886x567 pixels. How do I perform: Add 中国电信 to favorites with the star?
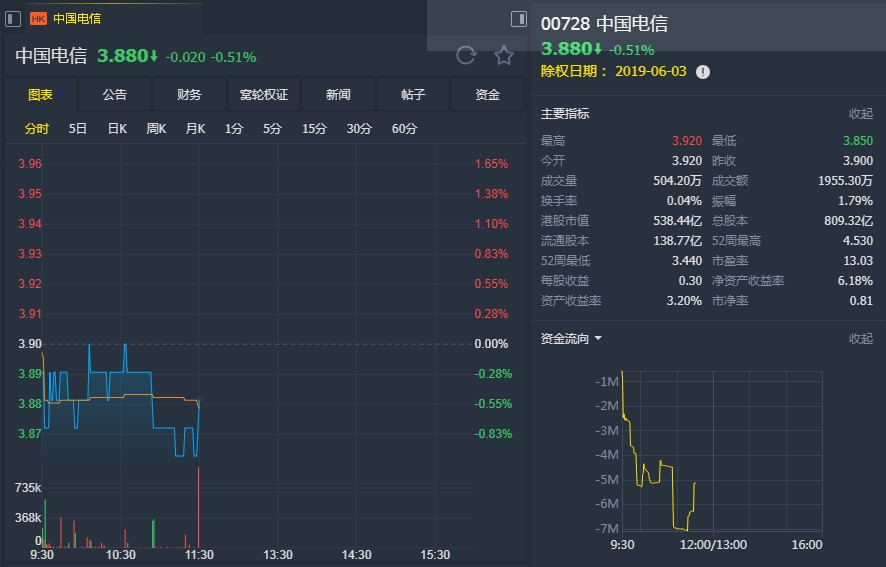tap(503, 55)
